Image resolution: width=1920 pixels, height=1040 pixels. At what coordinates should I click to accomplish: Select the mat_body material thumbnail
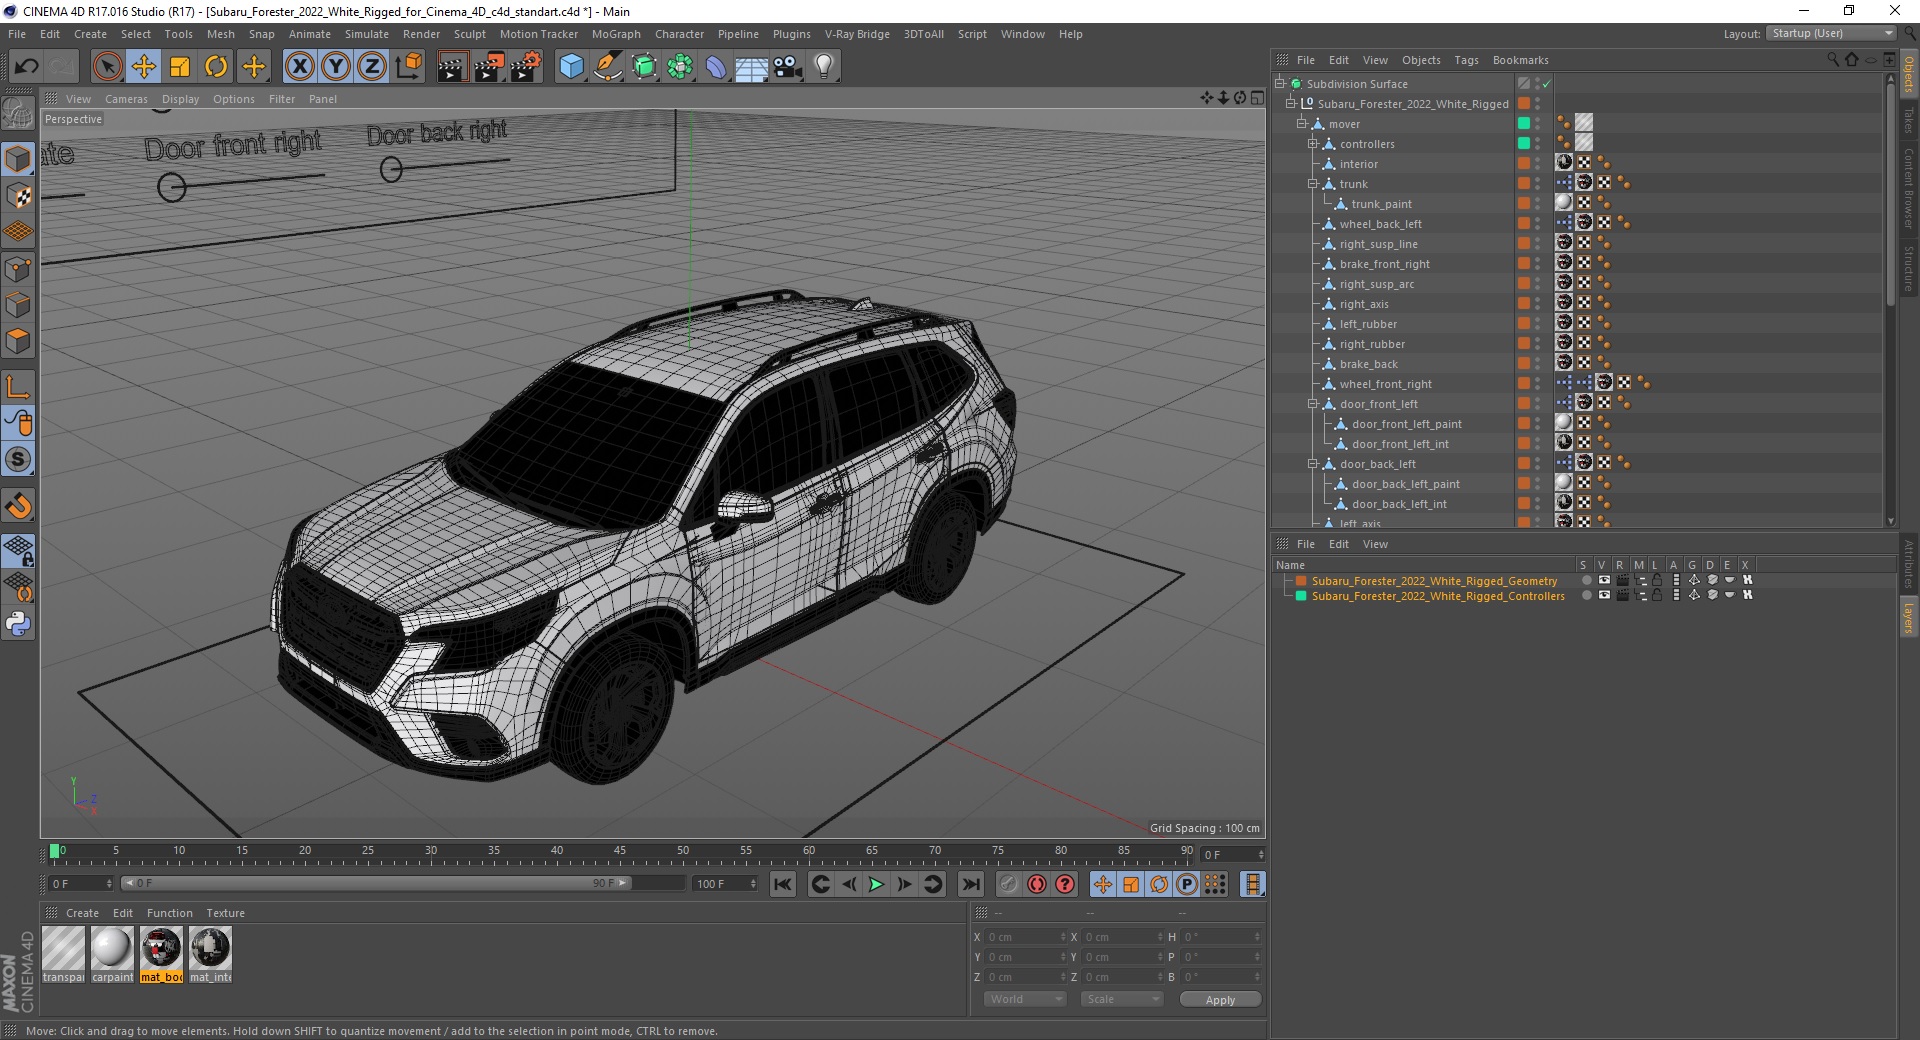point(161,948)
